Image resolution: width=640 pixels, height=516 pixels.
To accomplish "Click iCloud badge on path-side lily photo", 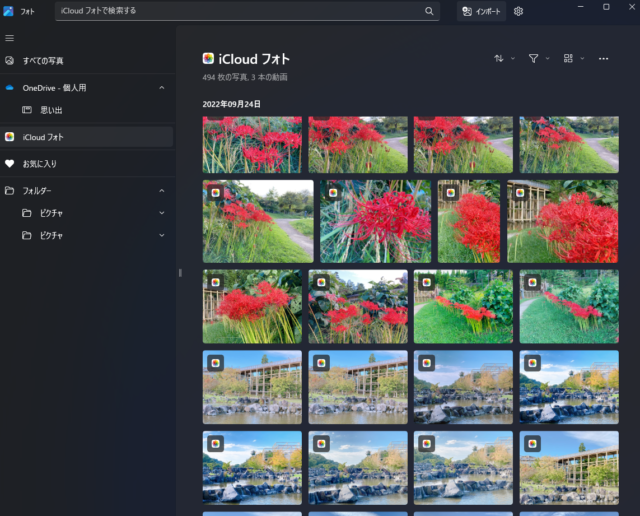I will tap(216, 193).
